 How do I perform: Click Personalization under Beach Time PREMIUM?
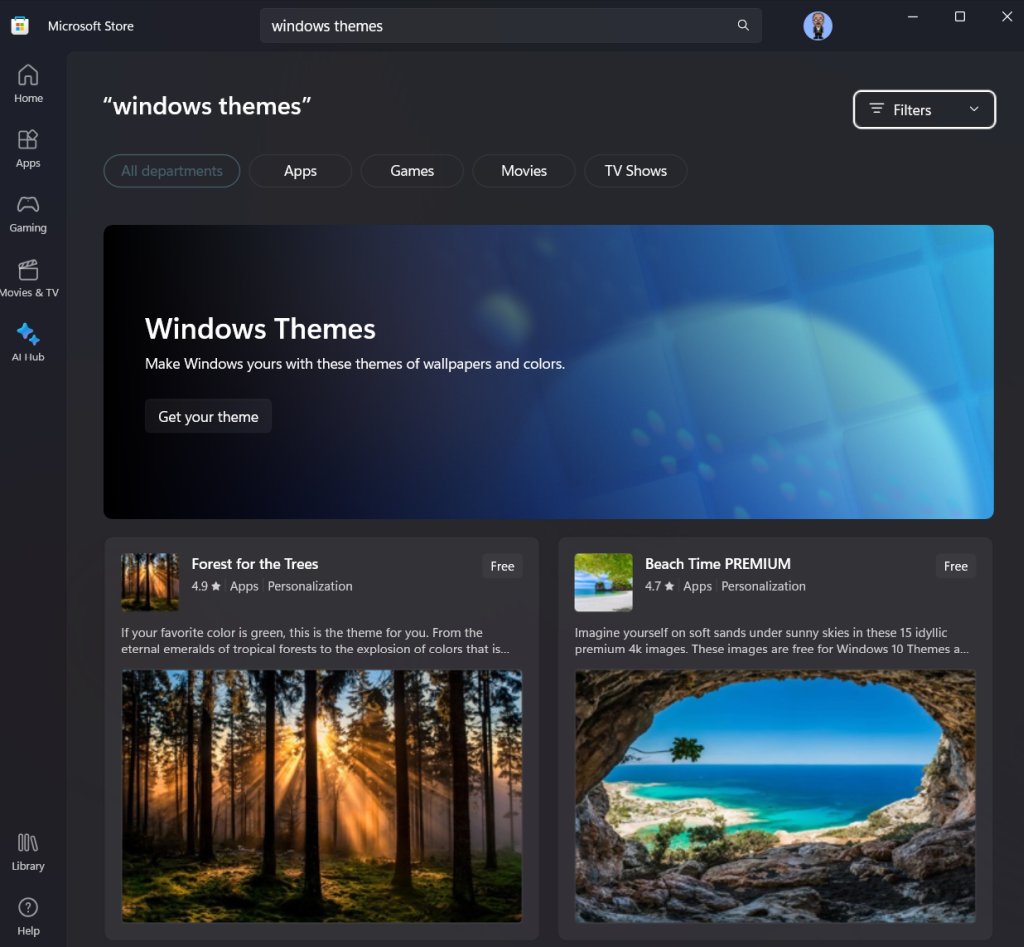(763, 586)
